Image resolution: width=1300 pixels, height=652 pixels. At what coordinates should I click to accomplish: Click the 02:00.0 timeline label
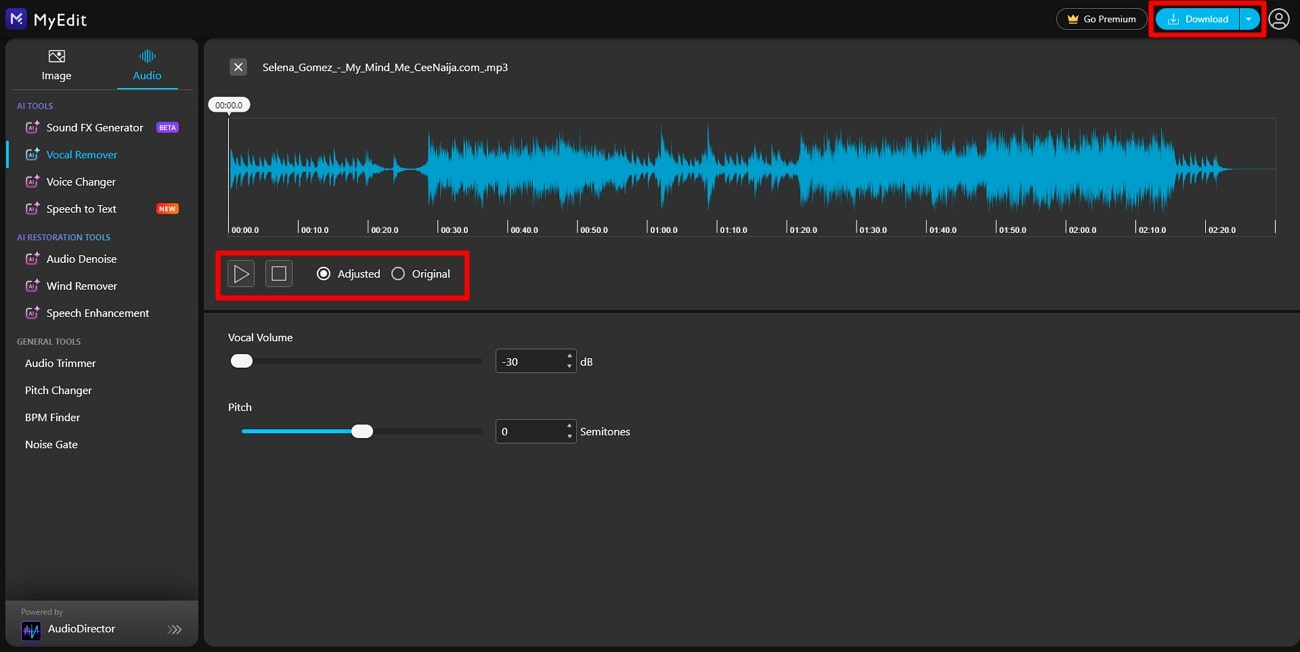(1081, 230)
